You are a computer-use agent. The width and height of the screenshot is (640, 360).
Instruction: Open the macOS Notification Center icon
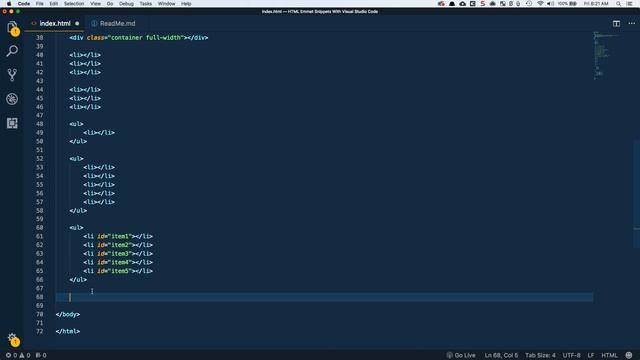pyautogui.click(x=630, y=4)
